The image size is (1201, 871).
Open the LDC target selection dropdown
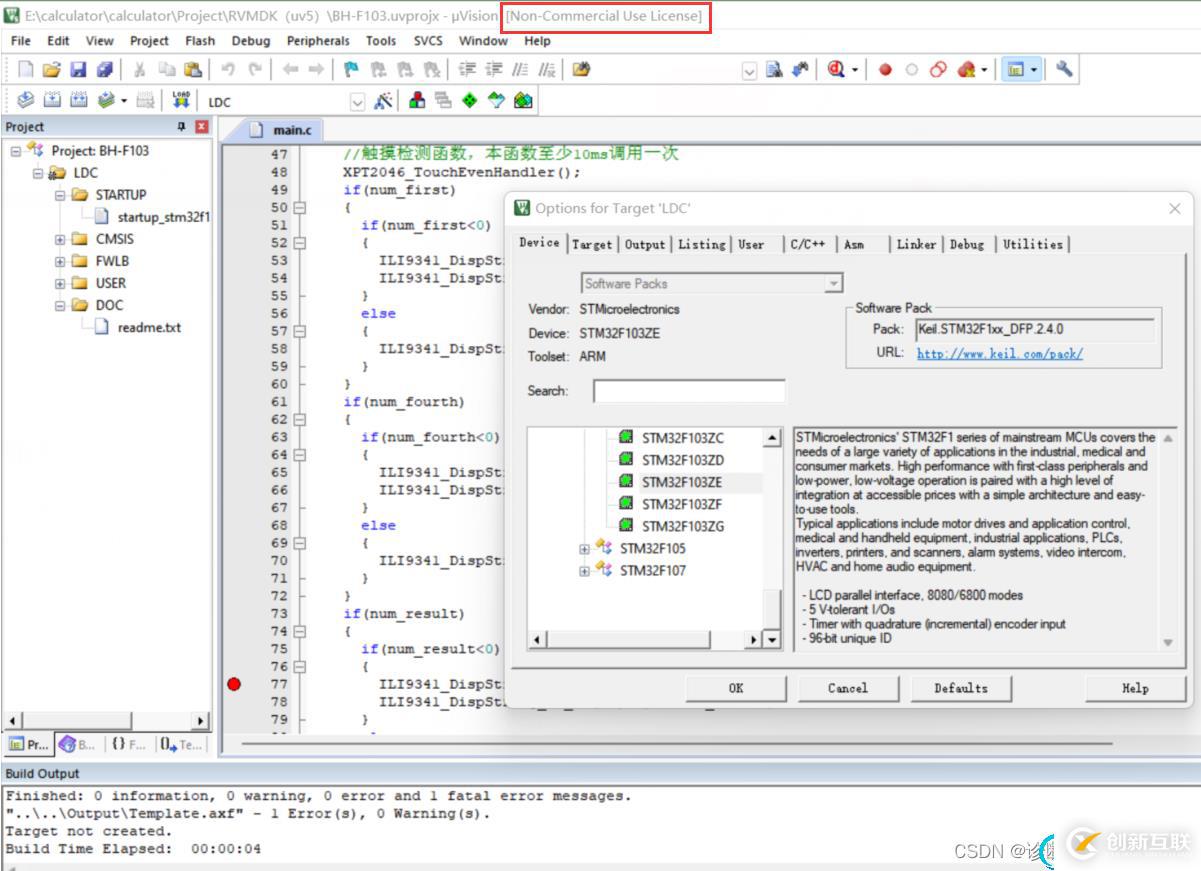coord(357,102)
